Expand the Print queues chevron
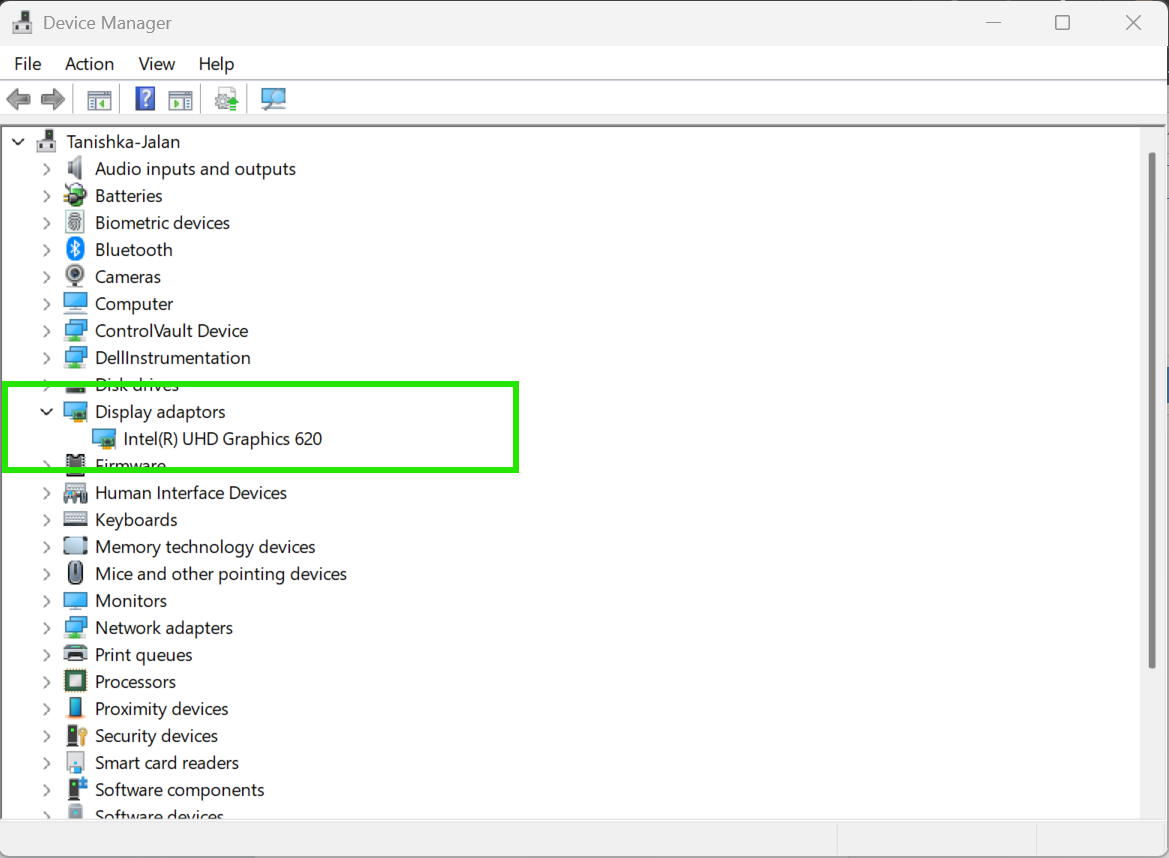Viewport: 1169px width, 858px height. click(x=47, y=655)
